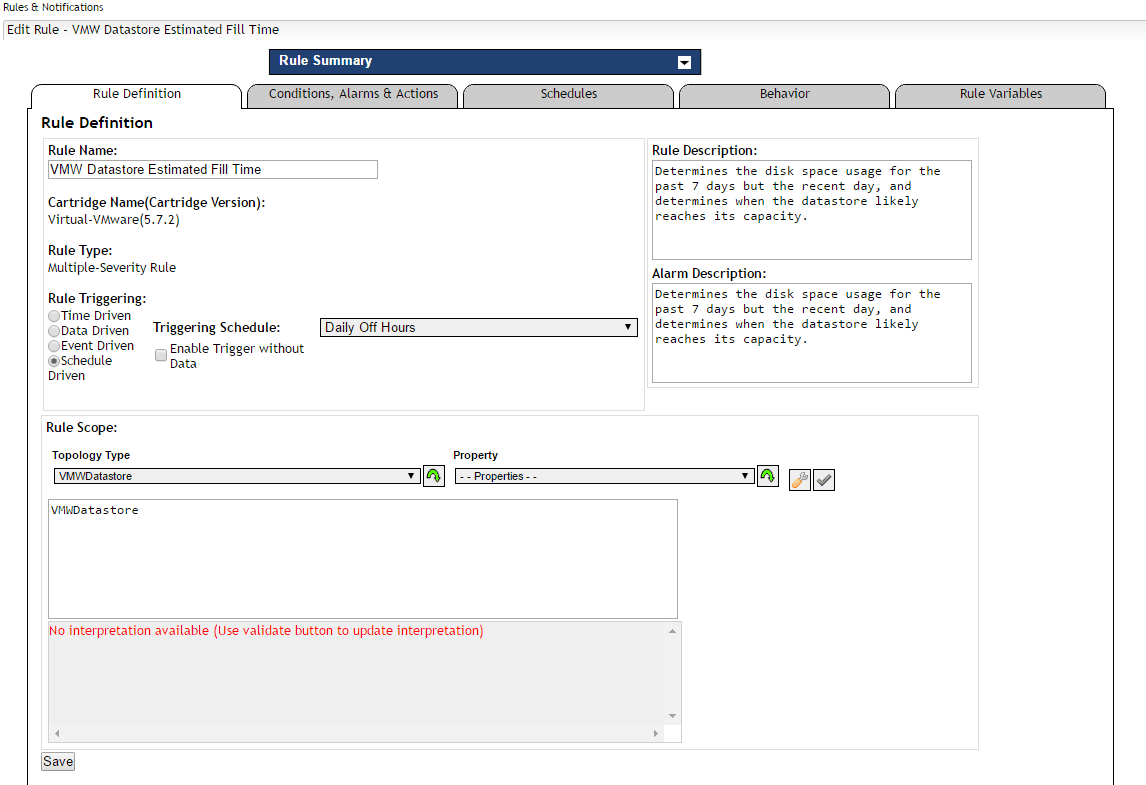This screenshot has height=785, width=1146.
Task: Click the validate checkmark icon
Action: coord(824,479)
